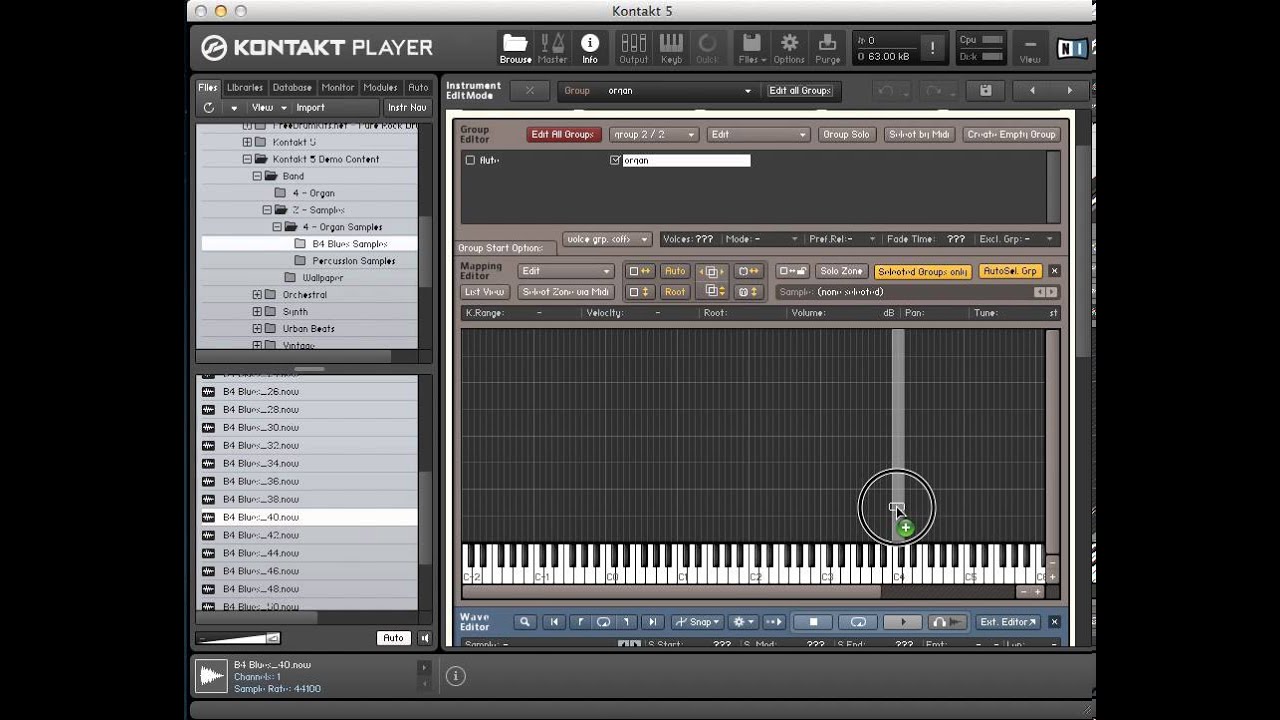Screen dimensions: 1280x720
Task: Open the Options gear dialog
Action: pos(789,47)
